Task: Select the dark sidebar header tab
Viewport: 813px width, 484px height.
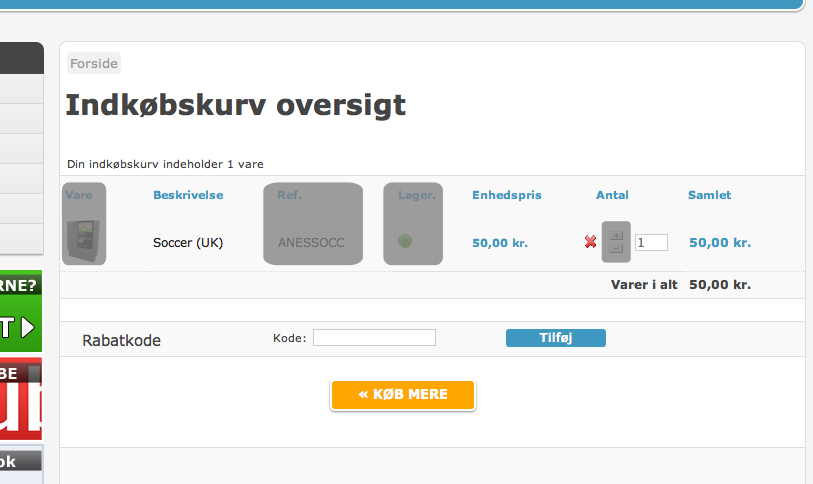Action: point(22,58)
